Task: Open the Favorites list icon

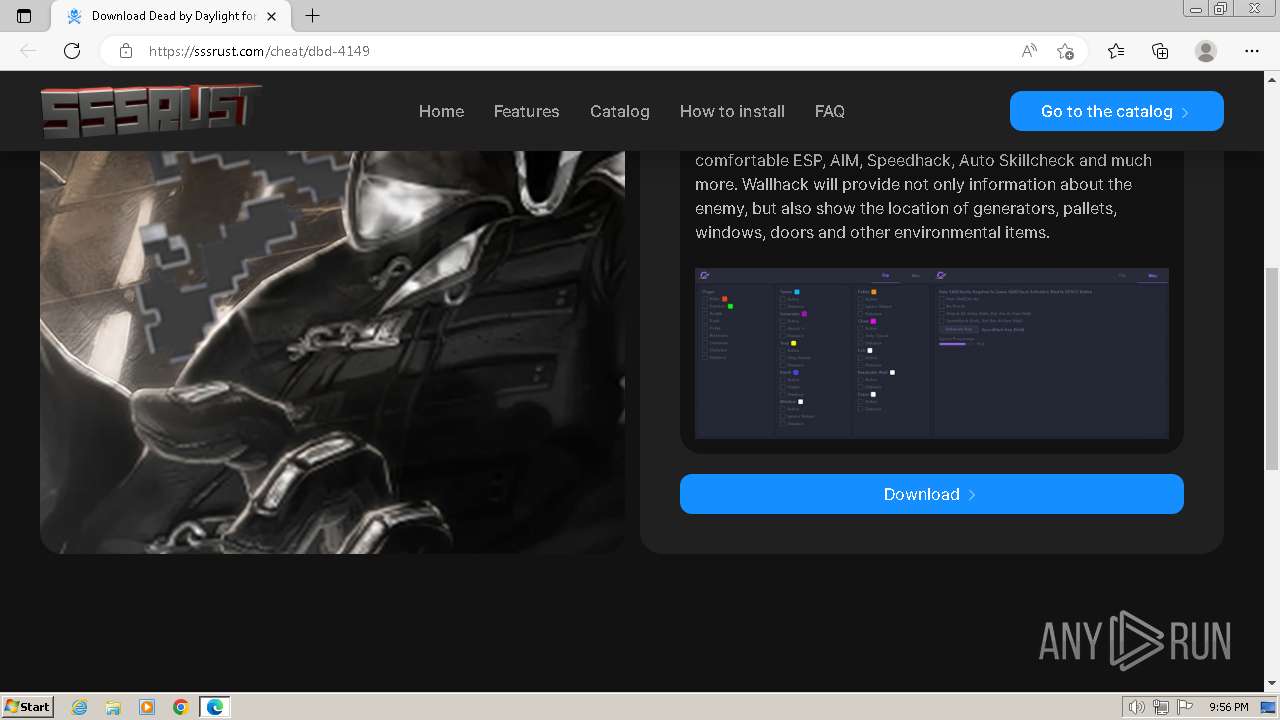Action: click(x=1116, y=51)
